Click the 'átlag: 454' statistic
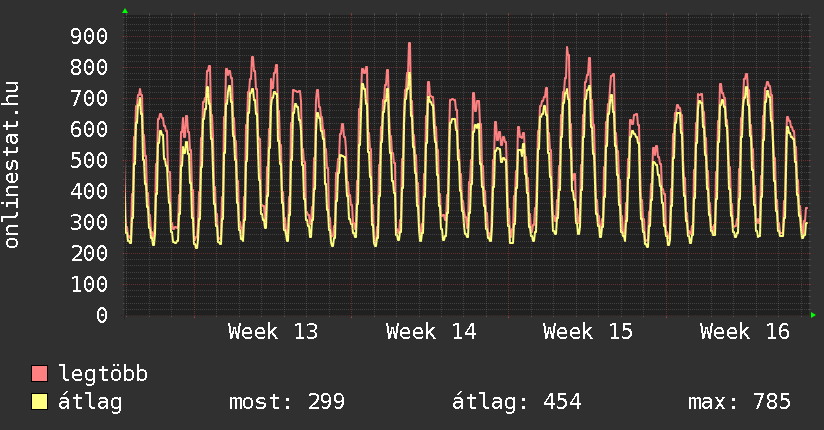Screen dimensions: 824x430 (517, 402)
